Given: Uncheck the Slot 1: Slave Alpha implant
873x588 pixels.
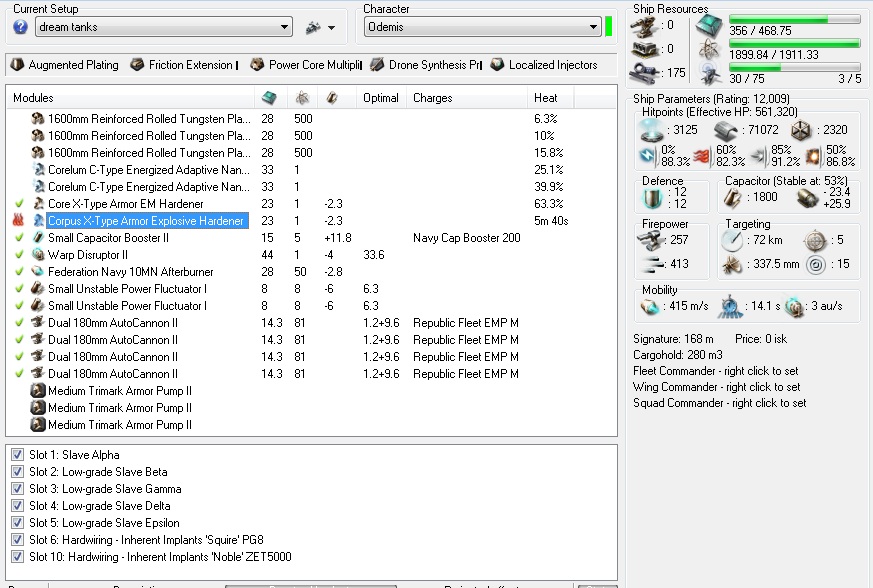Looking at the screenshot, I should [x=17, y=454].
